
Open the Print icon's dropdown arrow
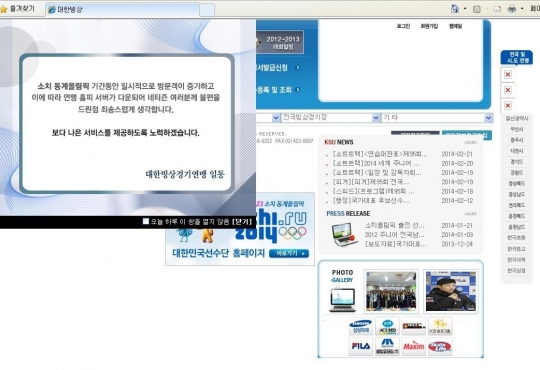522,9
